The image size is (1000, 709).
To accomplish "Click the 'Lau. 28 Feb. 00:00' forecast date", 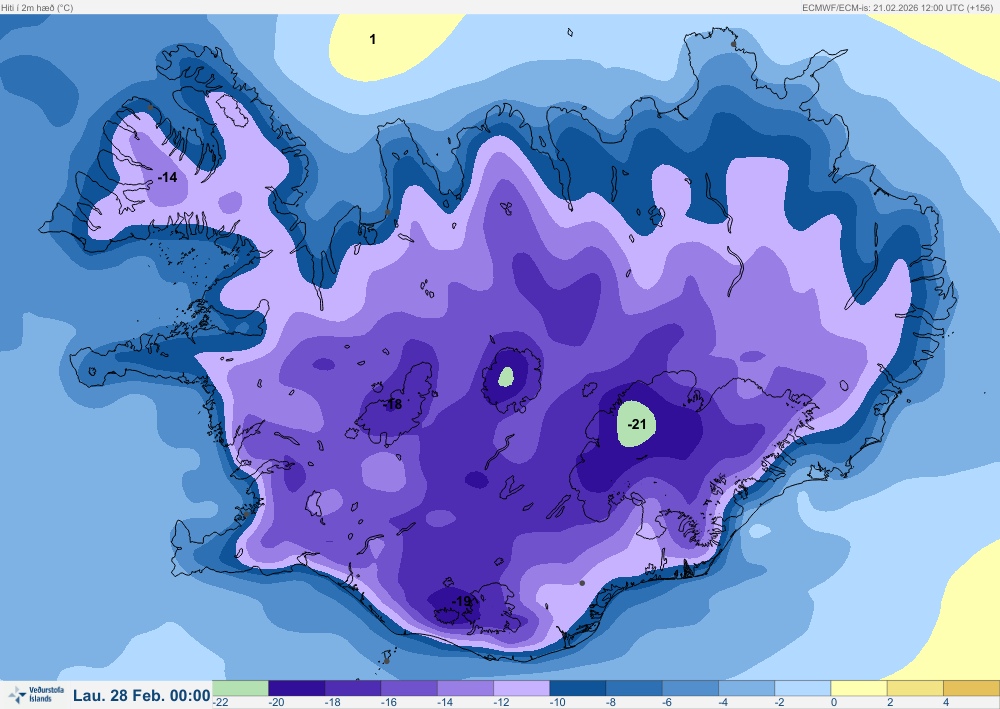I will coord(142,695).
